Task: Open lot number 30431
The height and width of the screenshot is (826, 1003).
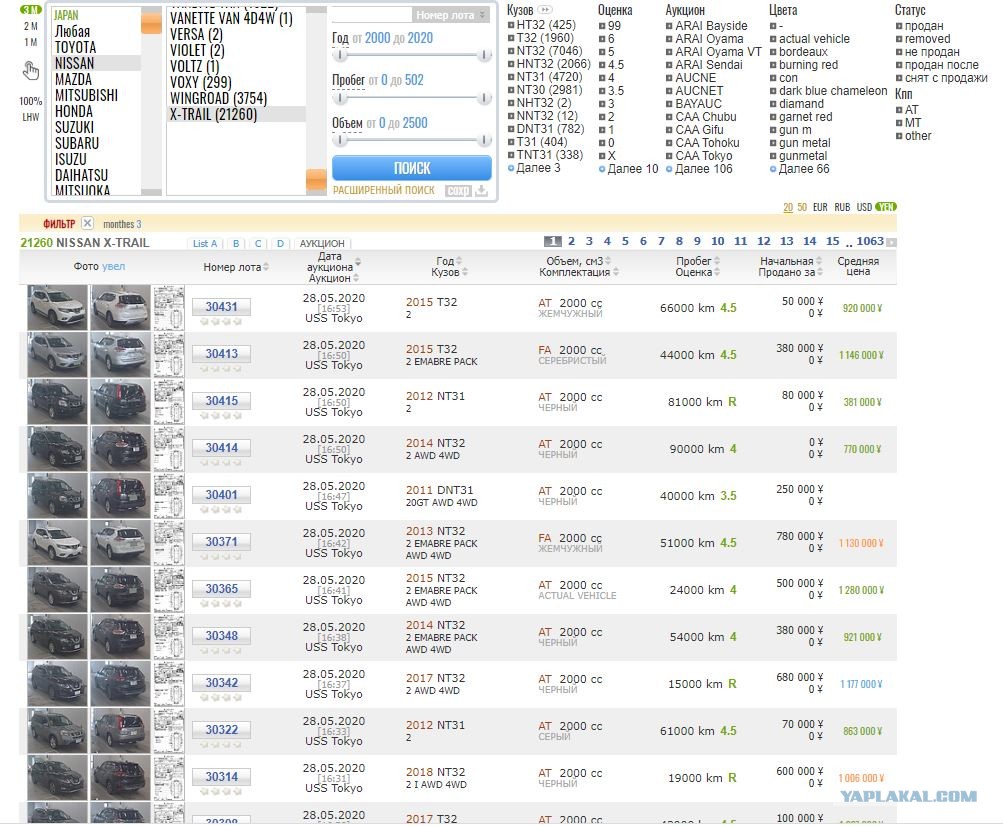Action: 221,307
